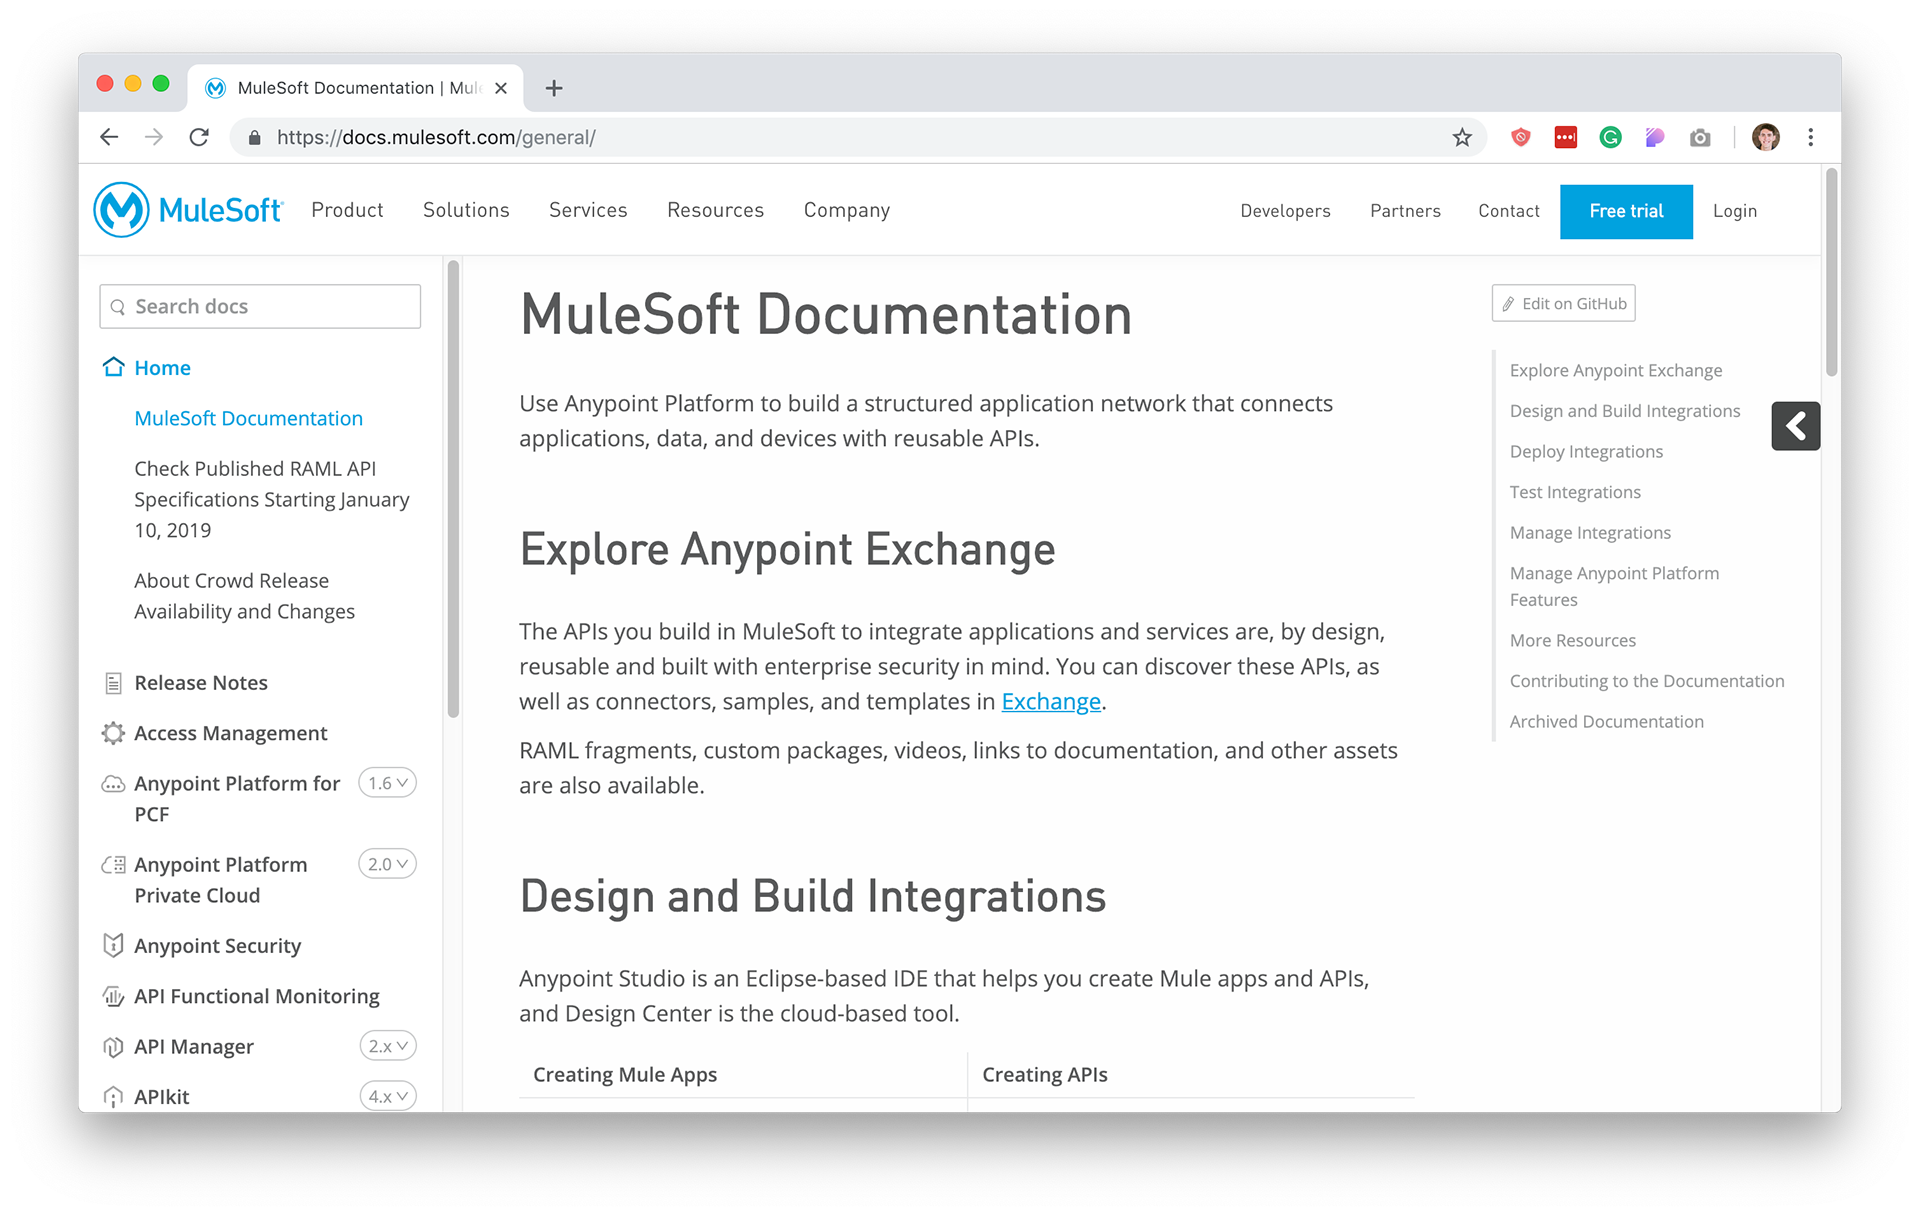Click the Anypoint Security shield icon
The width and height of the screenshot is (1920, 1216).
coord(114,945)
